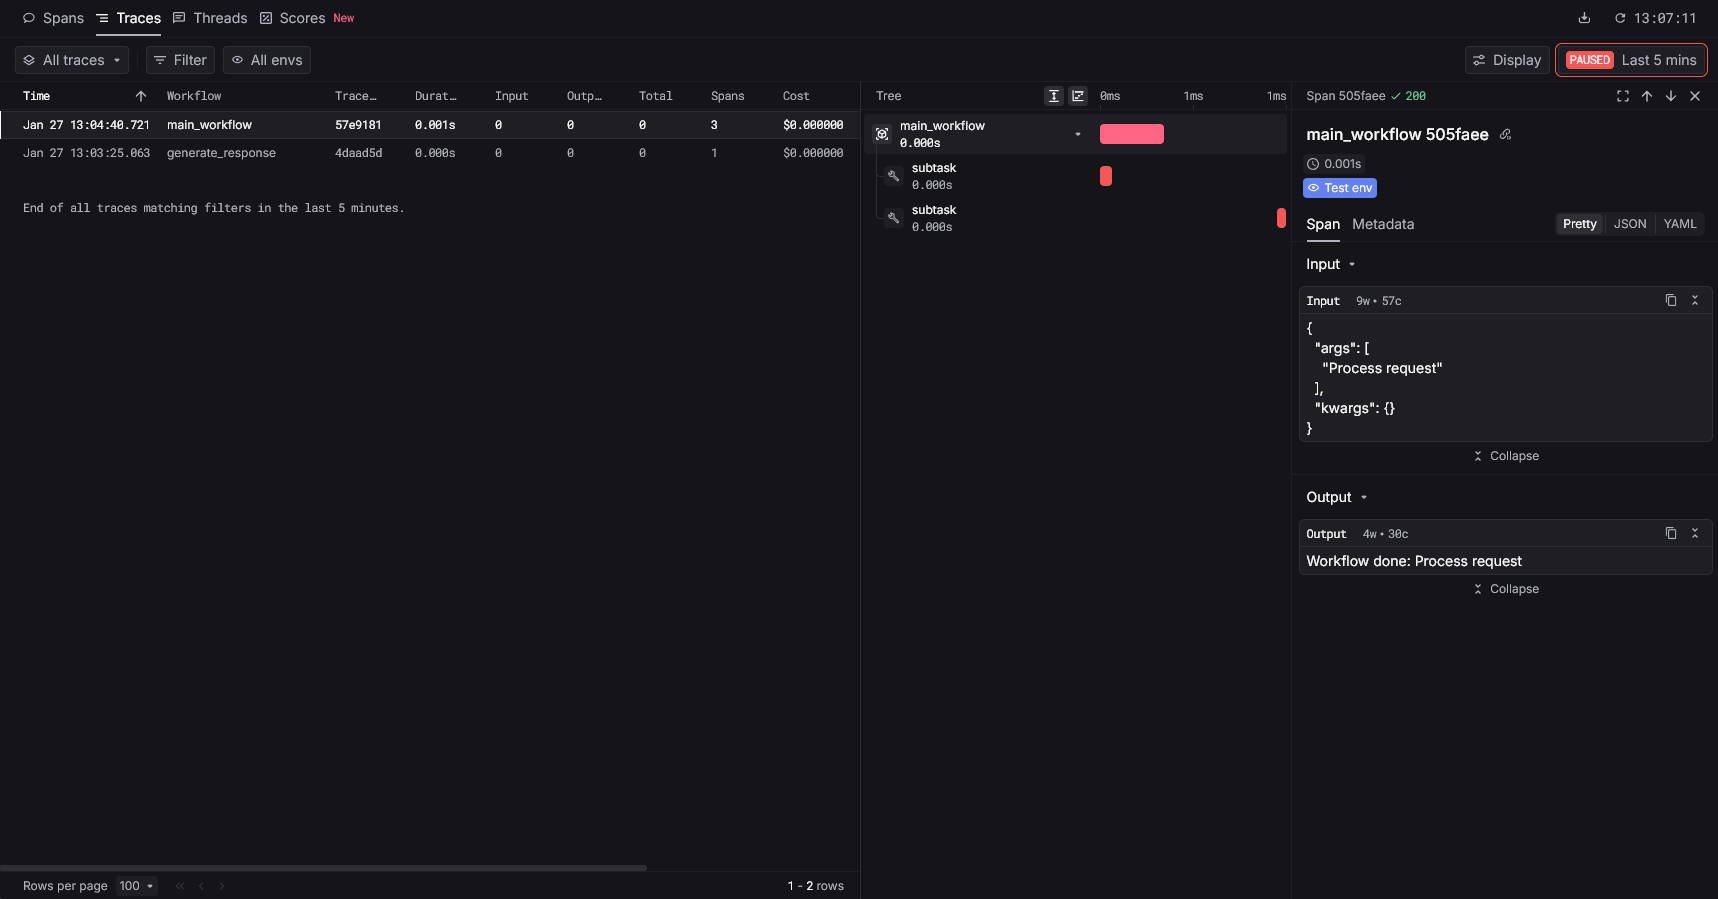Open the Filter button
This screenshot has height=899, width=1718.
point(180,60)
